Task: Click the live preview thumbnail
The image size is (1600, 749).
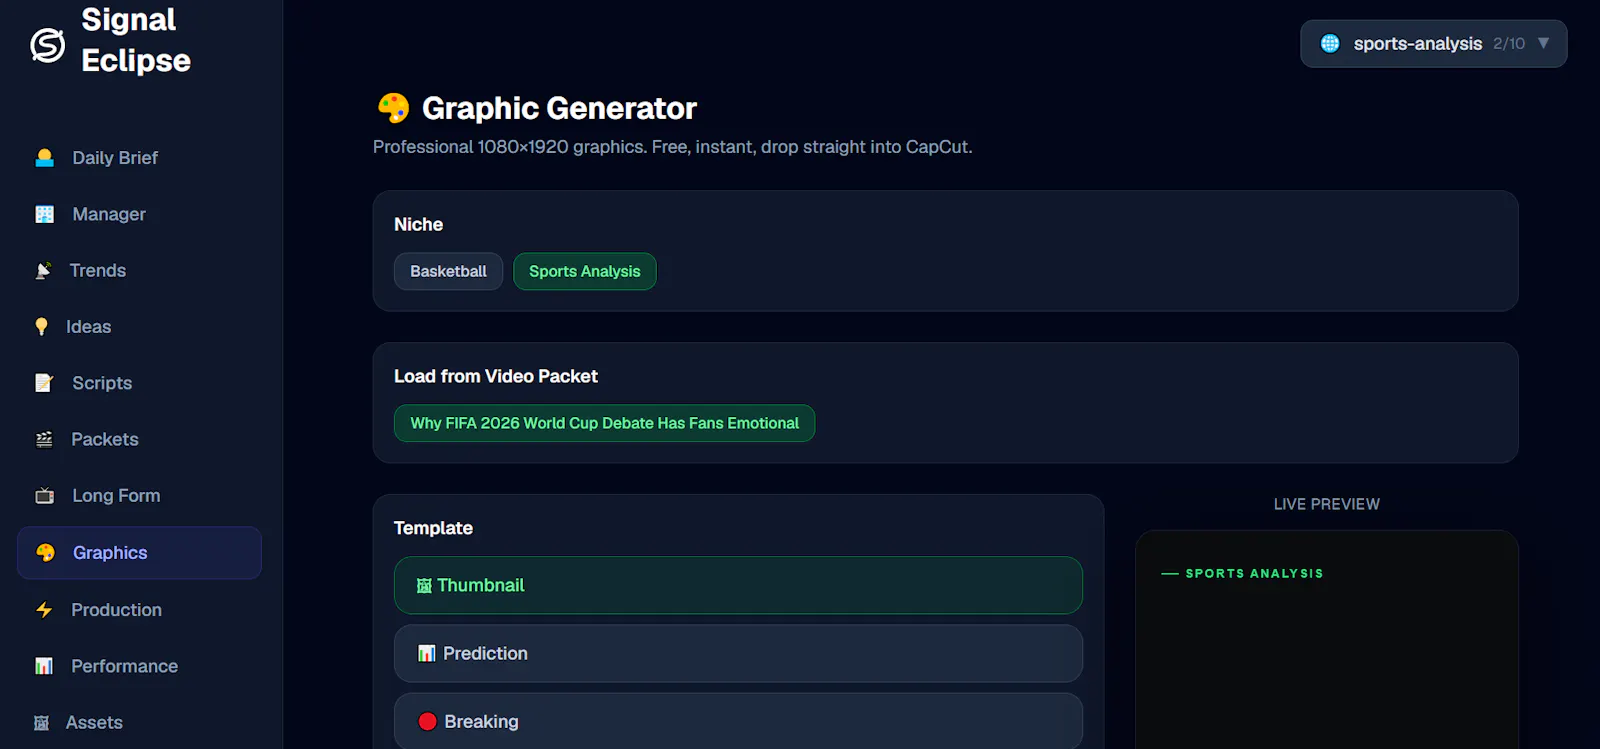Action: click(1327, 640)
